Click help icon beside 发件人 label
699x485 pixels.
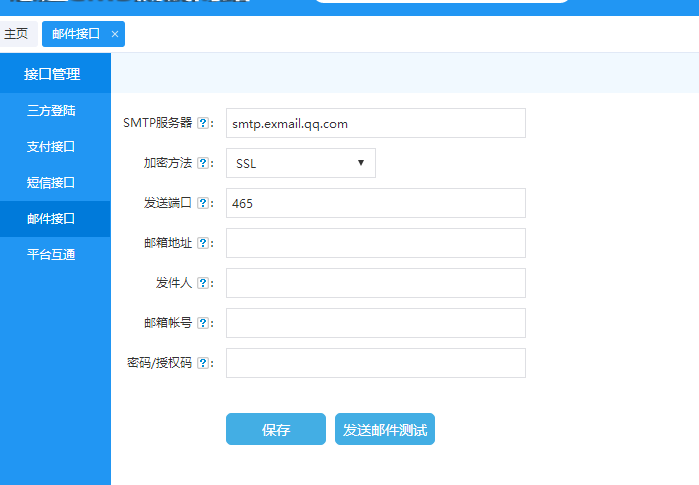pos(203,283)
